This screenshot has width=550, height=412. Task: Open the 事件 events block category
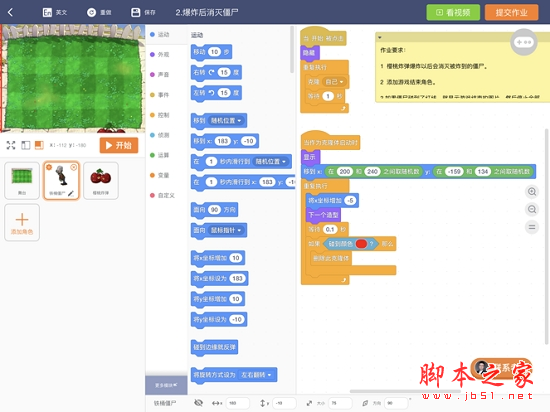[160, 95]
